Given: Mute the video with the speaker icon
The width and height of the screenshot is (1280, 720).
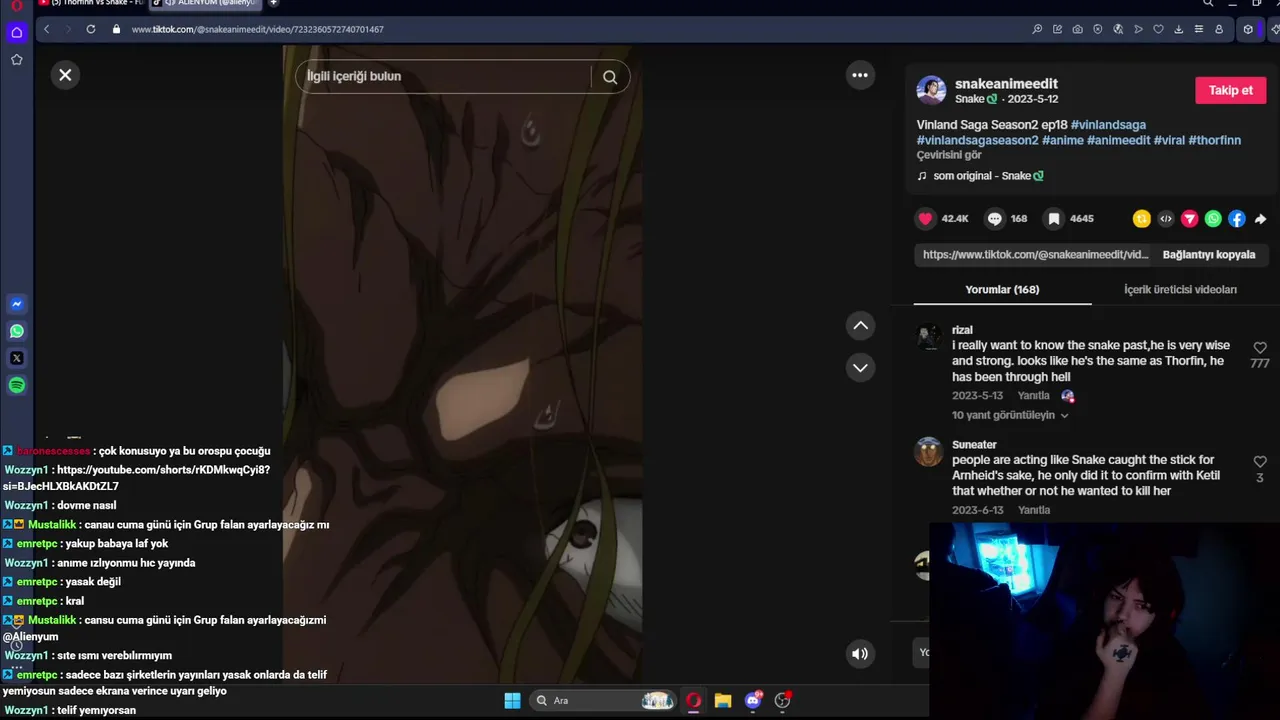Looking at the screenshot, I should click(x=860, y=654).
